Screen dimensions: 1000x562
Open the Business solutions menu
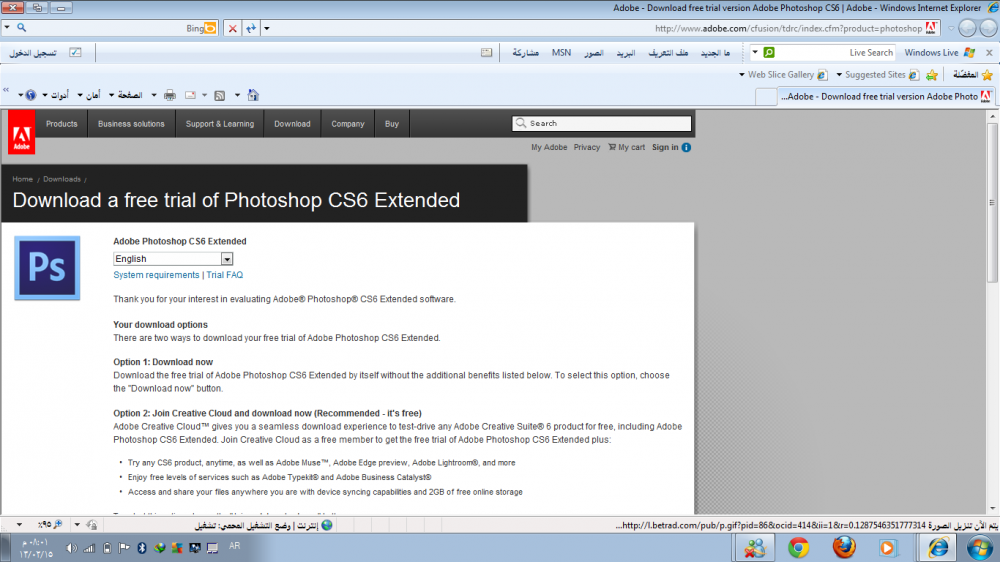[131, 124]
